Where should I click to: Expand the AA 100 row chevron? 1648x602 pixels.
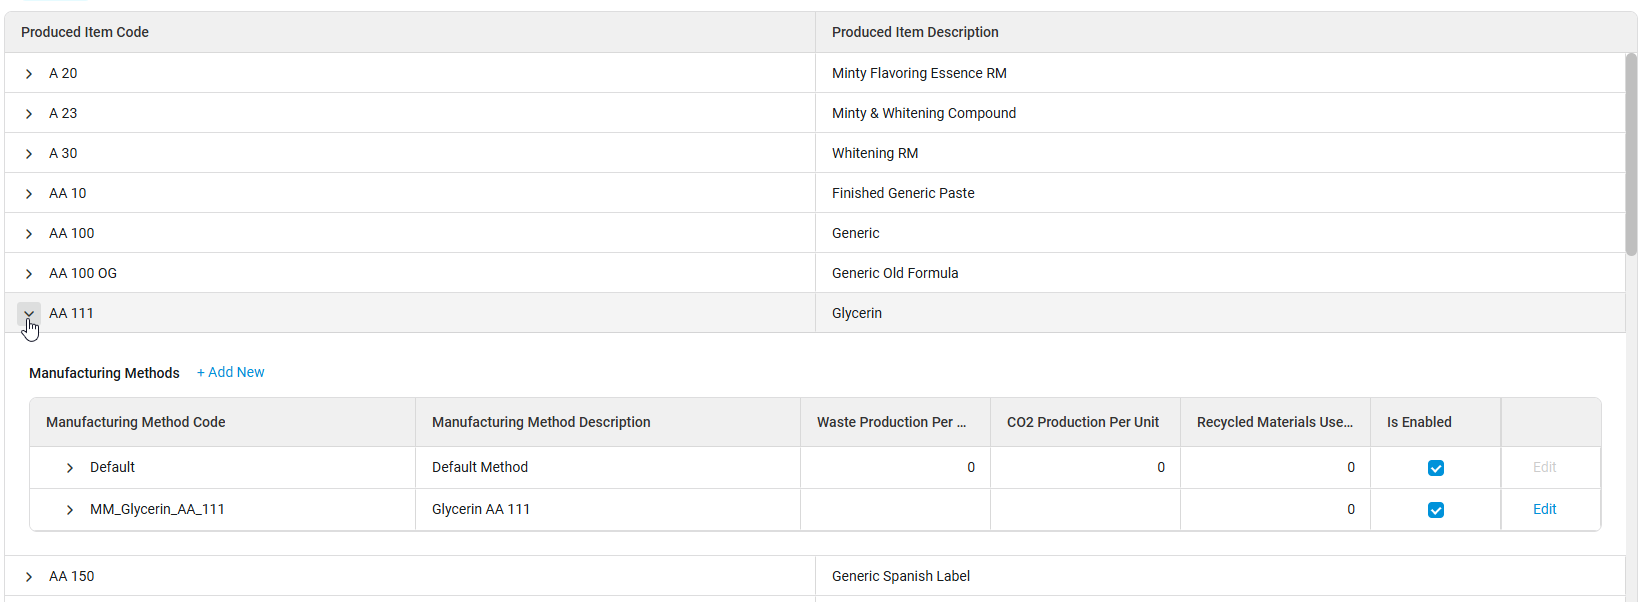pyautogui.click(x=29, y=234)
